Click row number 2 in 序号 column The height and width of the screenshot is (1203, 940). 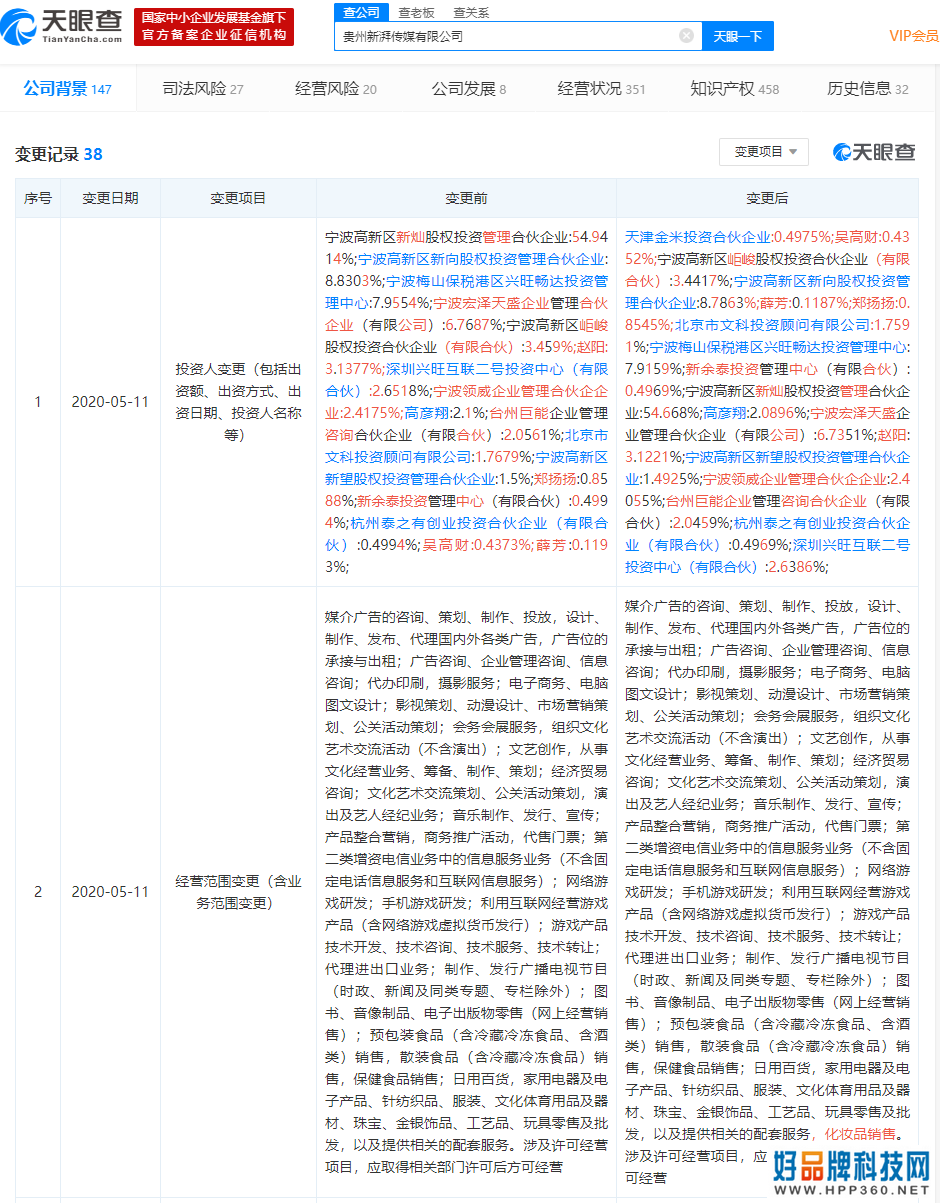[x=38, y=892]
